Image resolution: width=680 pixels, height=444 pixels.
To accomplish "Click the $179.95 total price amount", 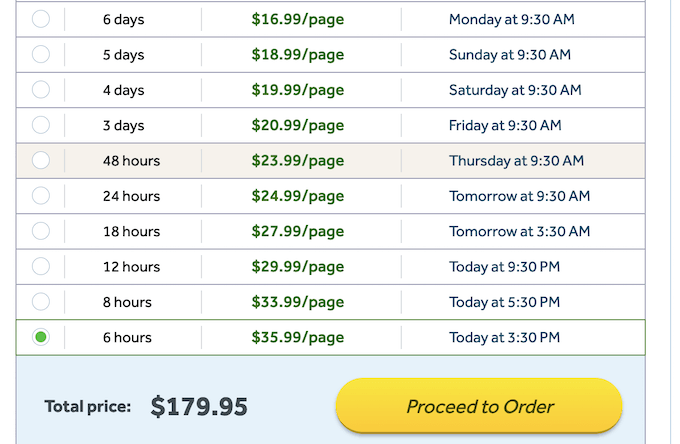I will (x=199, y=407).
